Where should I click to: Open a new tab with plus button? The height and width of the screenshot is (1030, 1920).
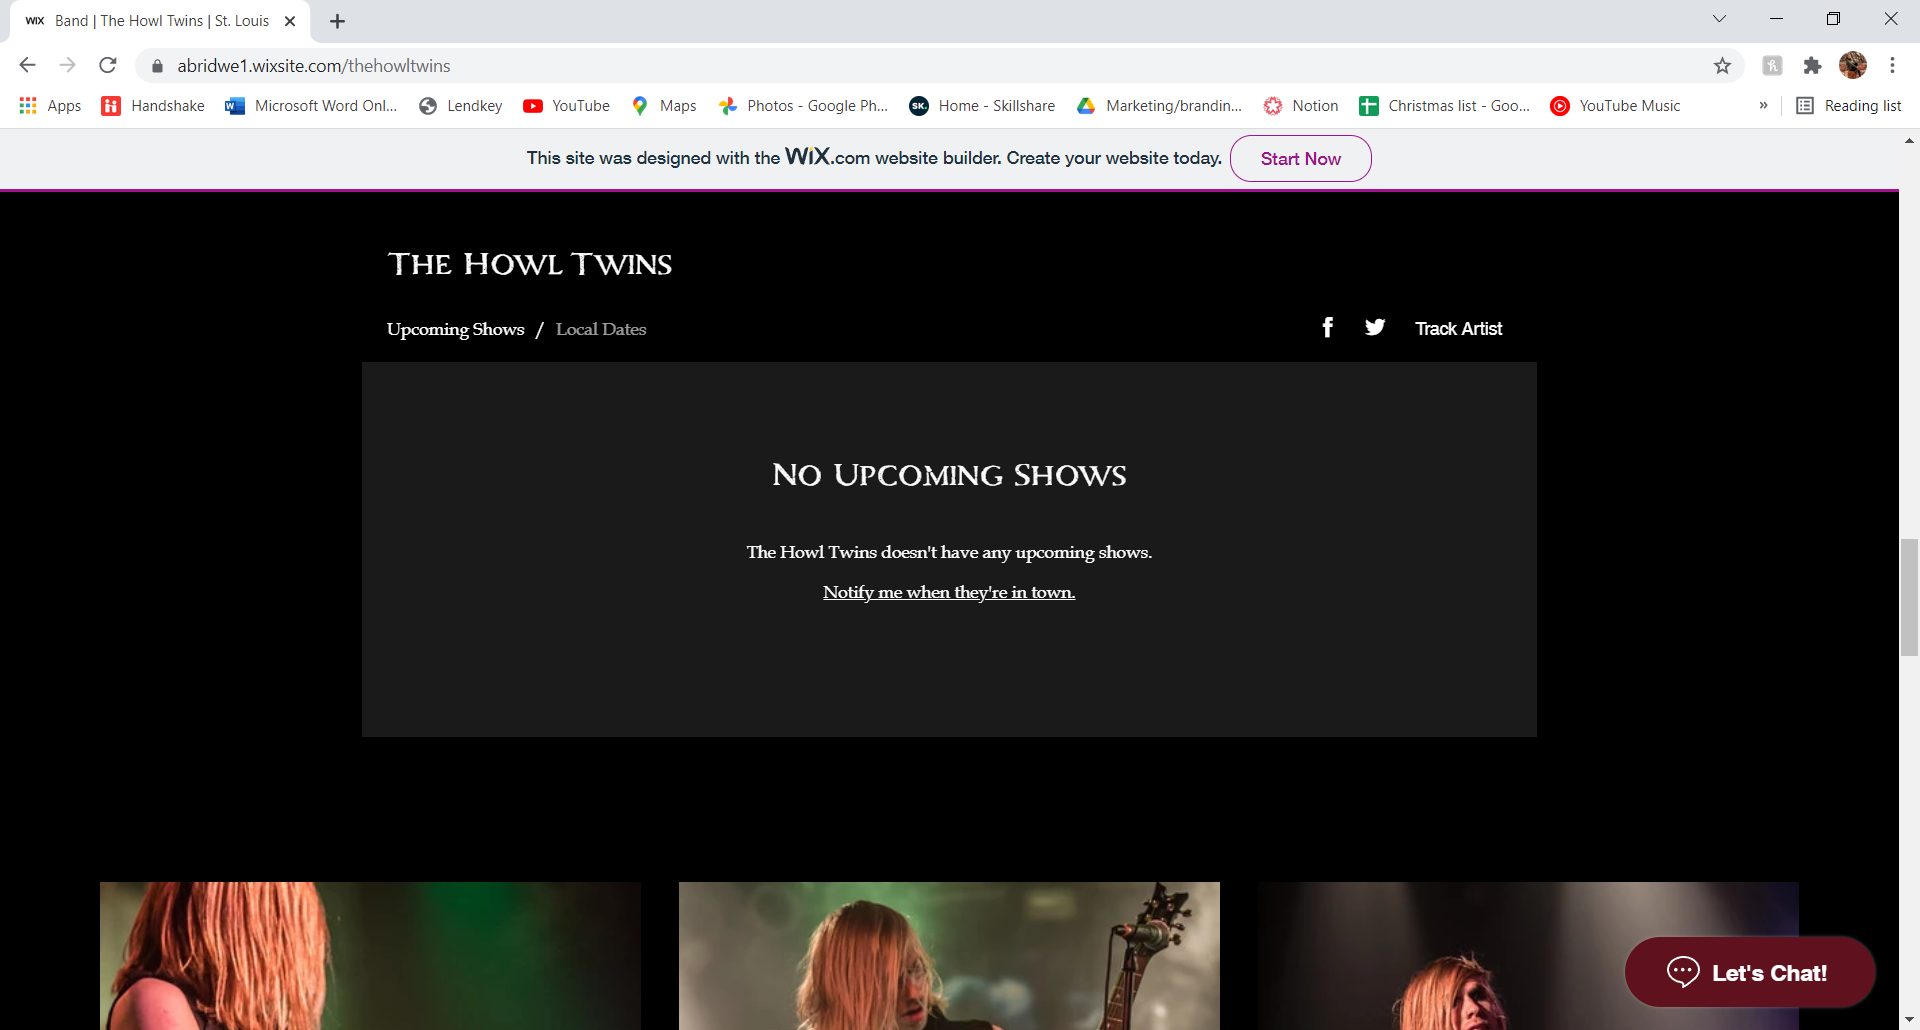click(337, 21)
